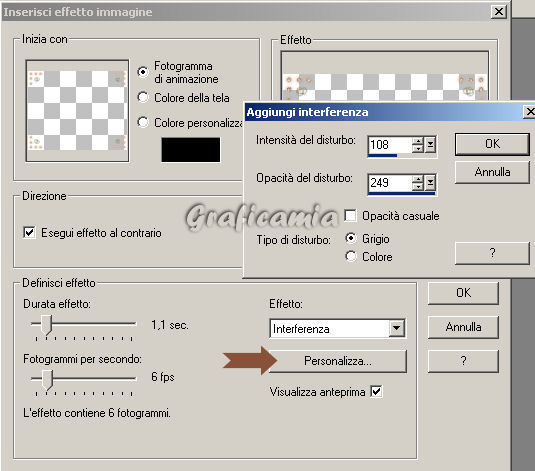535x471 pixels.
Task: Click Annulla in Aggiungi interferenza dialog
Action: coord(492,172)
